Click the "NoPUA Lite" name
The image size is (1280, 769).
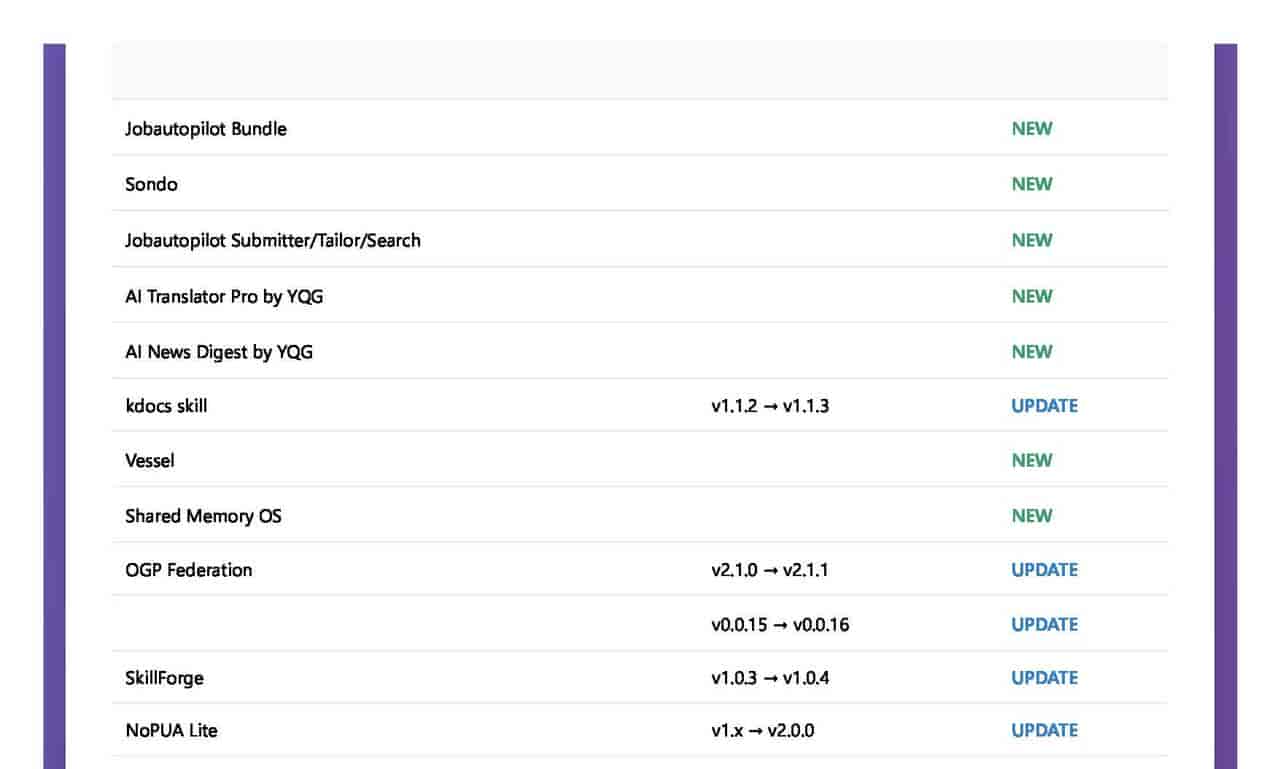coord(171,731)
